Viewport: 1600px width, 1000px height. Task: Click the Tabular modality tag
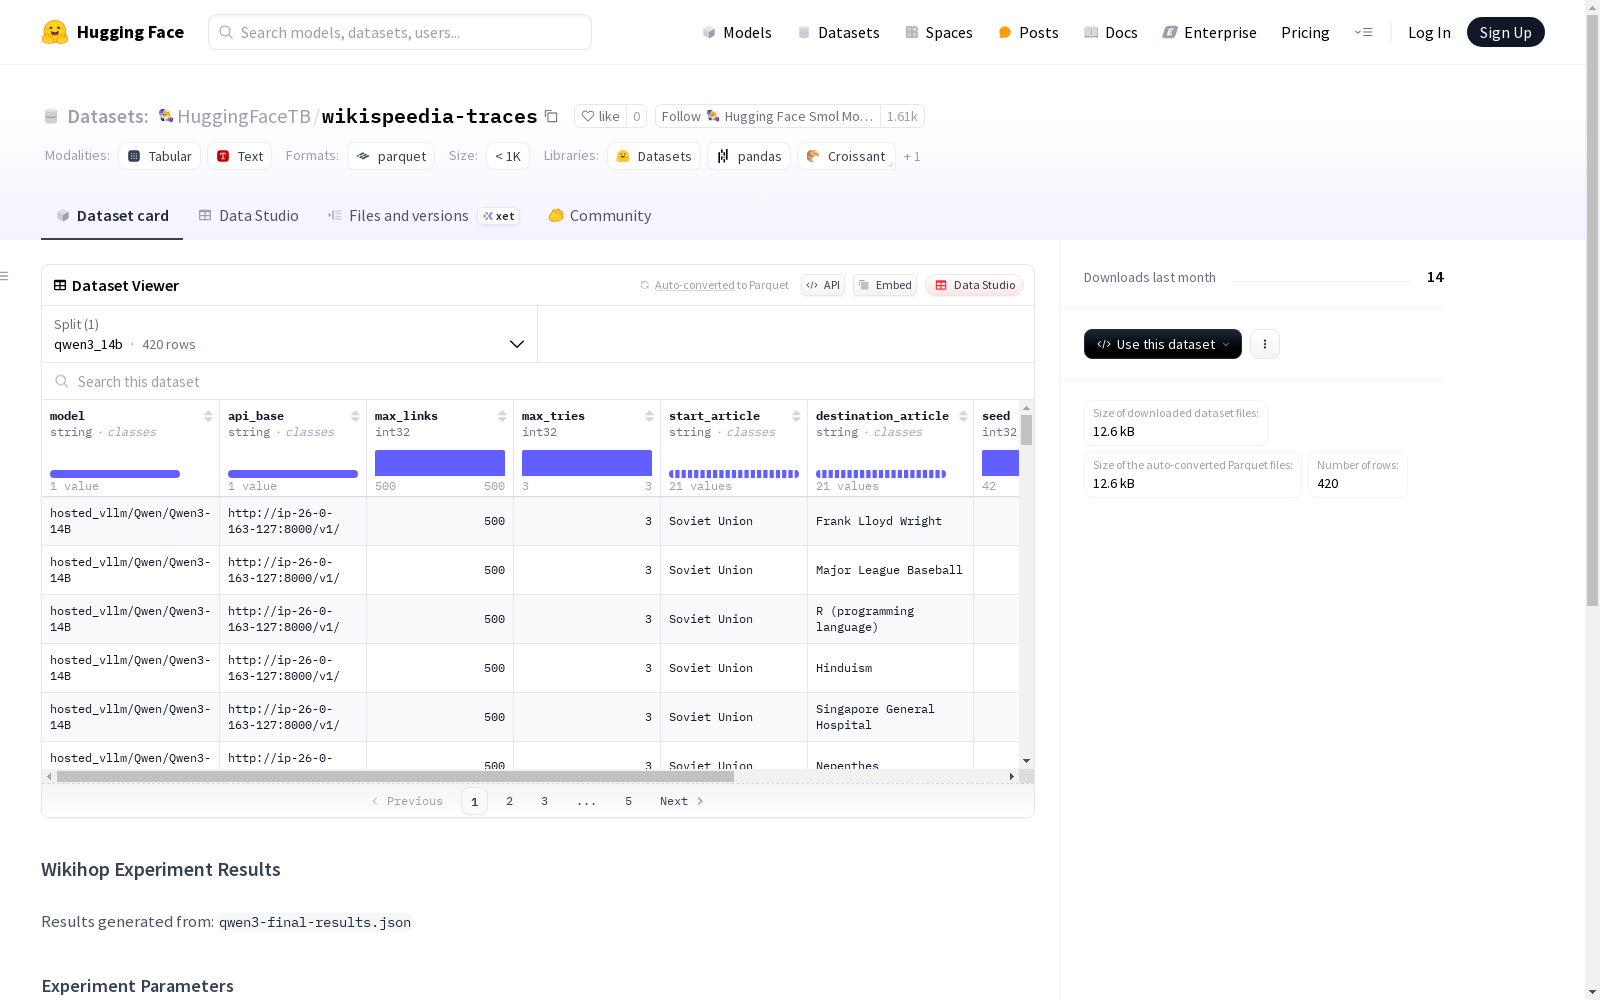click(160, 156)
